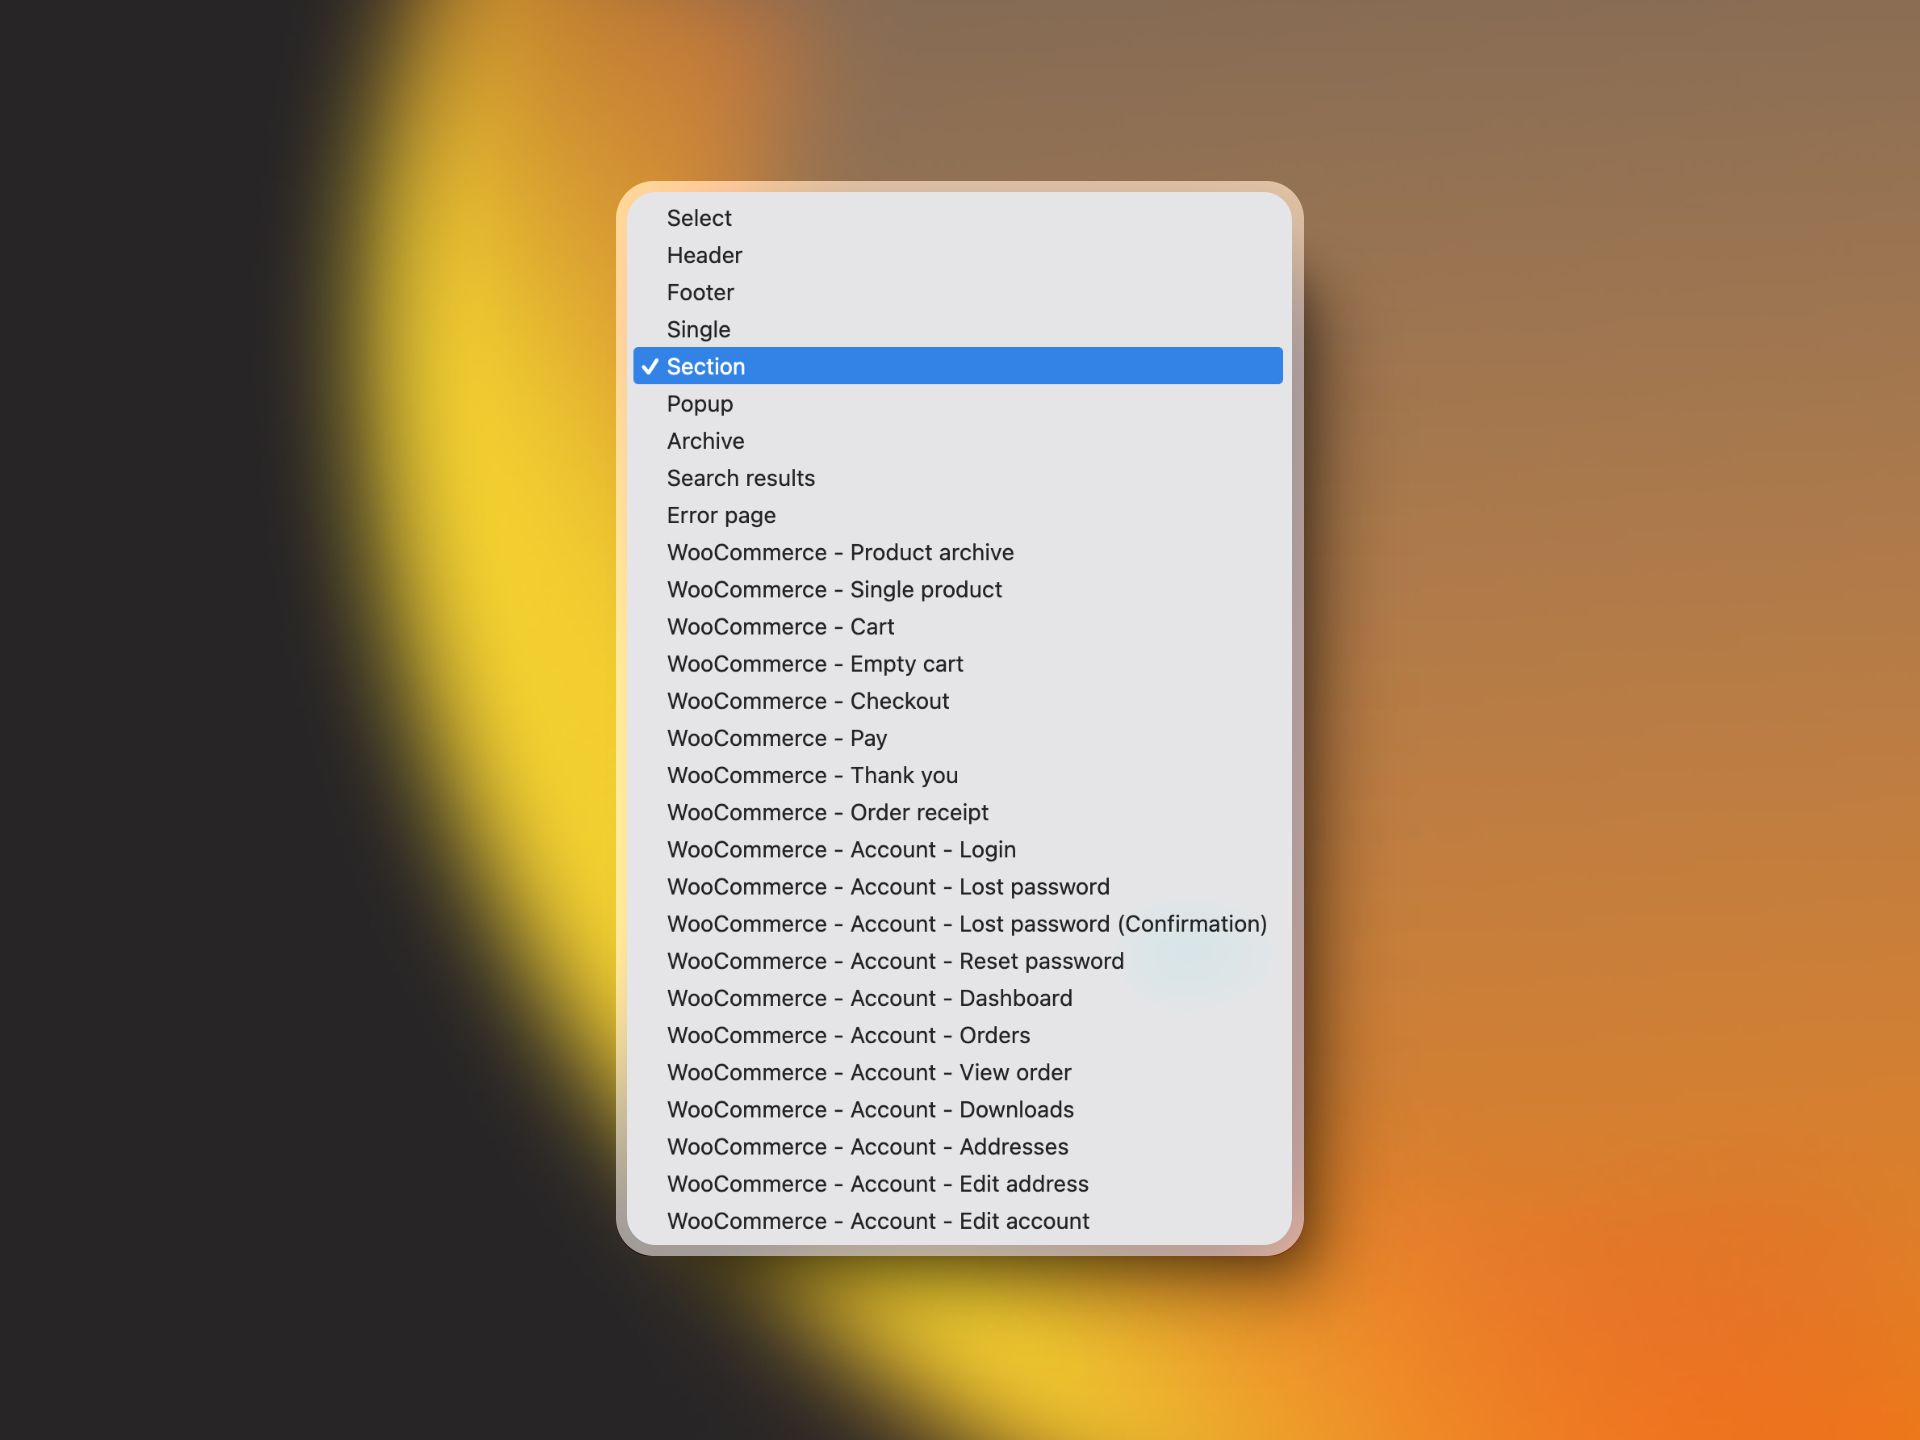Click the checked Section option
This screenshot has width=1920, height=1440.
[x=958, y=366]
